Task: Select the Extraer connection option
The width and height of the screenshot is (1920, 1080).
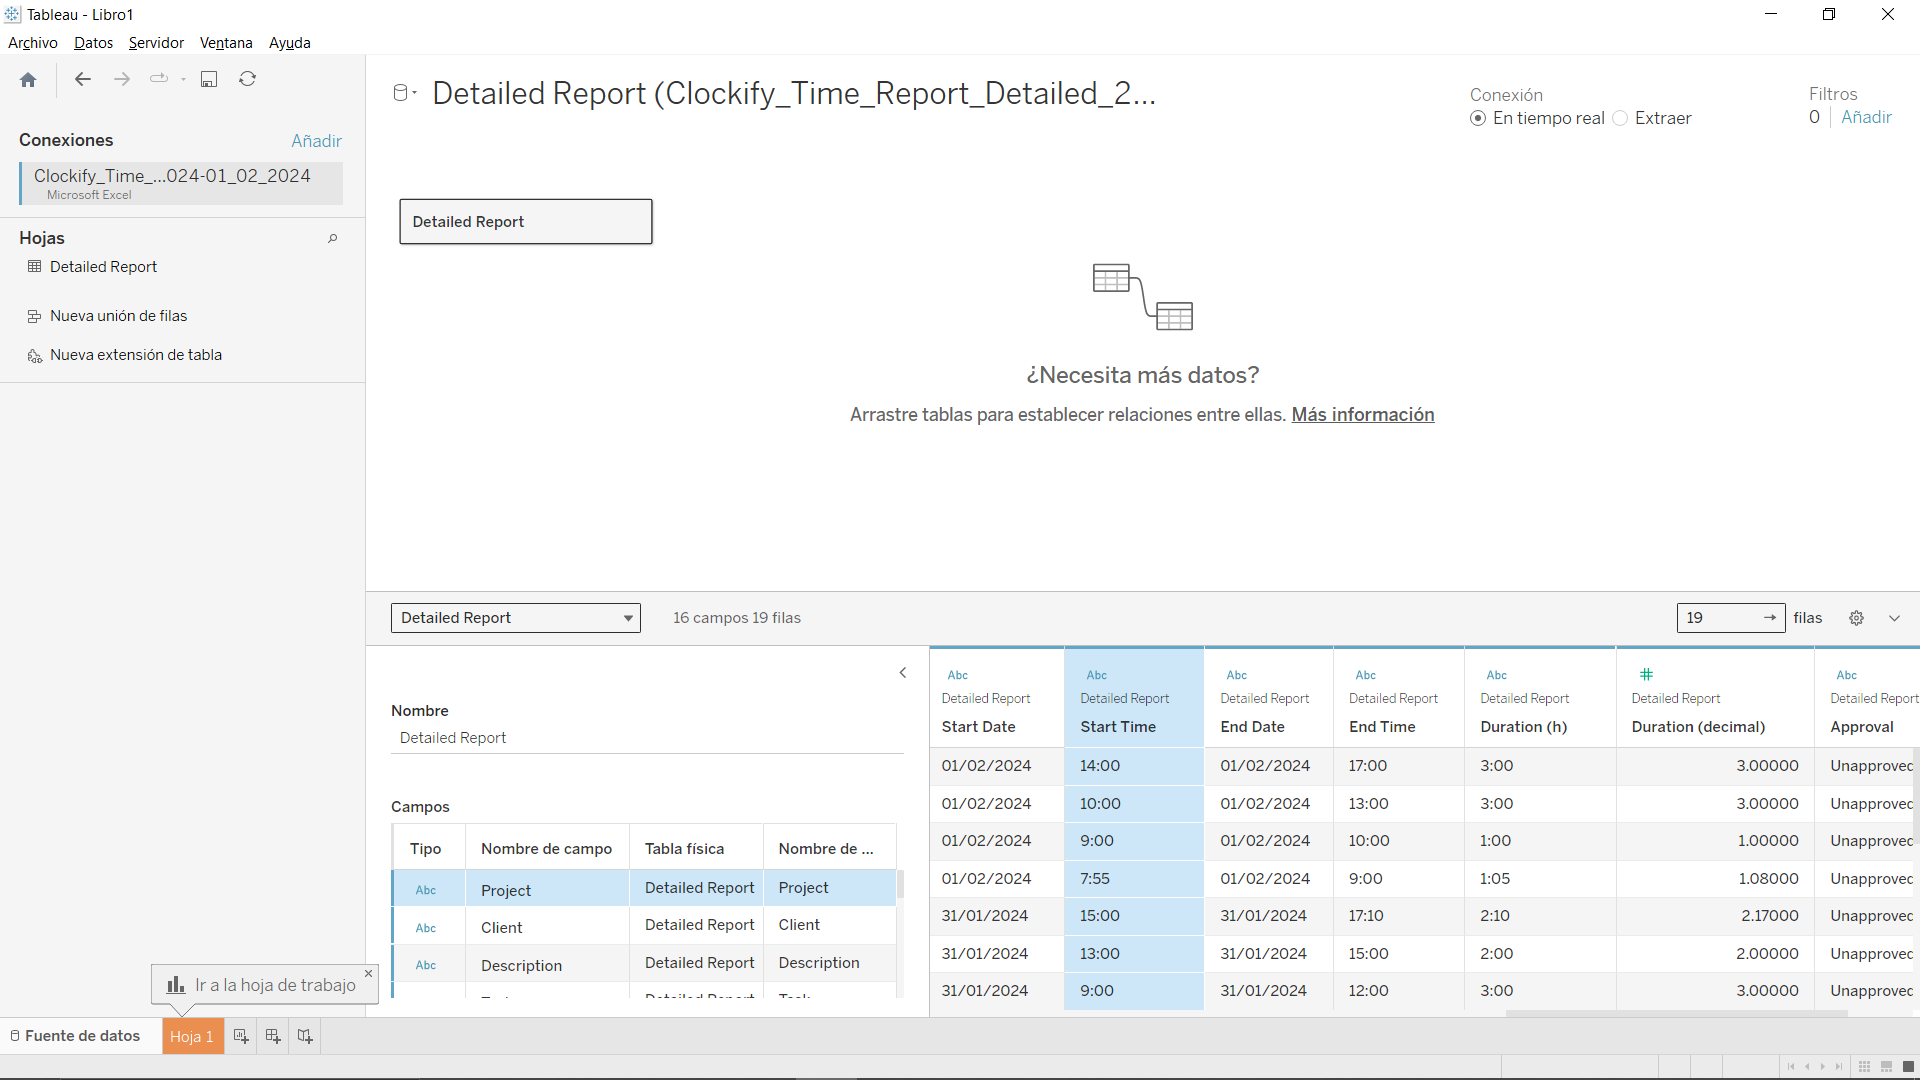Action: tap(1619, 118)
